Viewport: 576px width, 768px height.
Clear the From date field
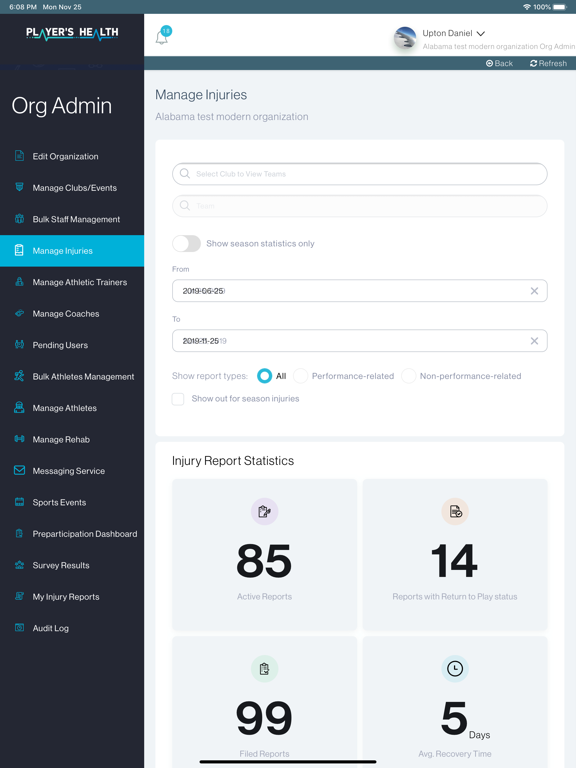coord(534,291)
